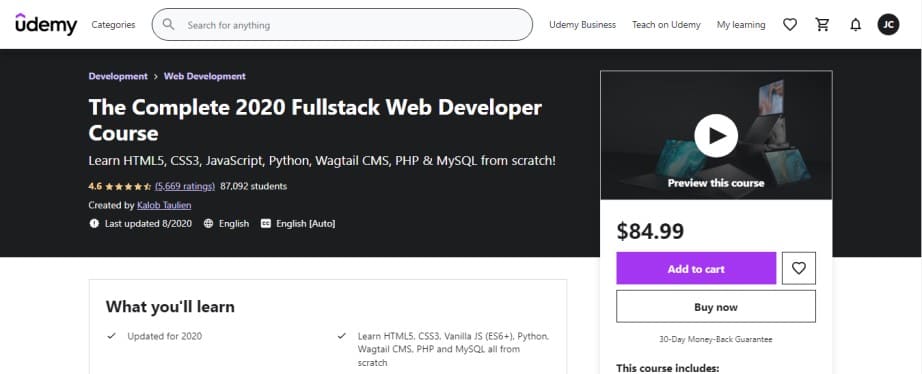Click the Updated for 2020 item

165,336
